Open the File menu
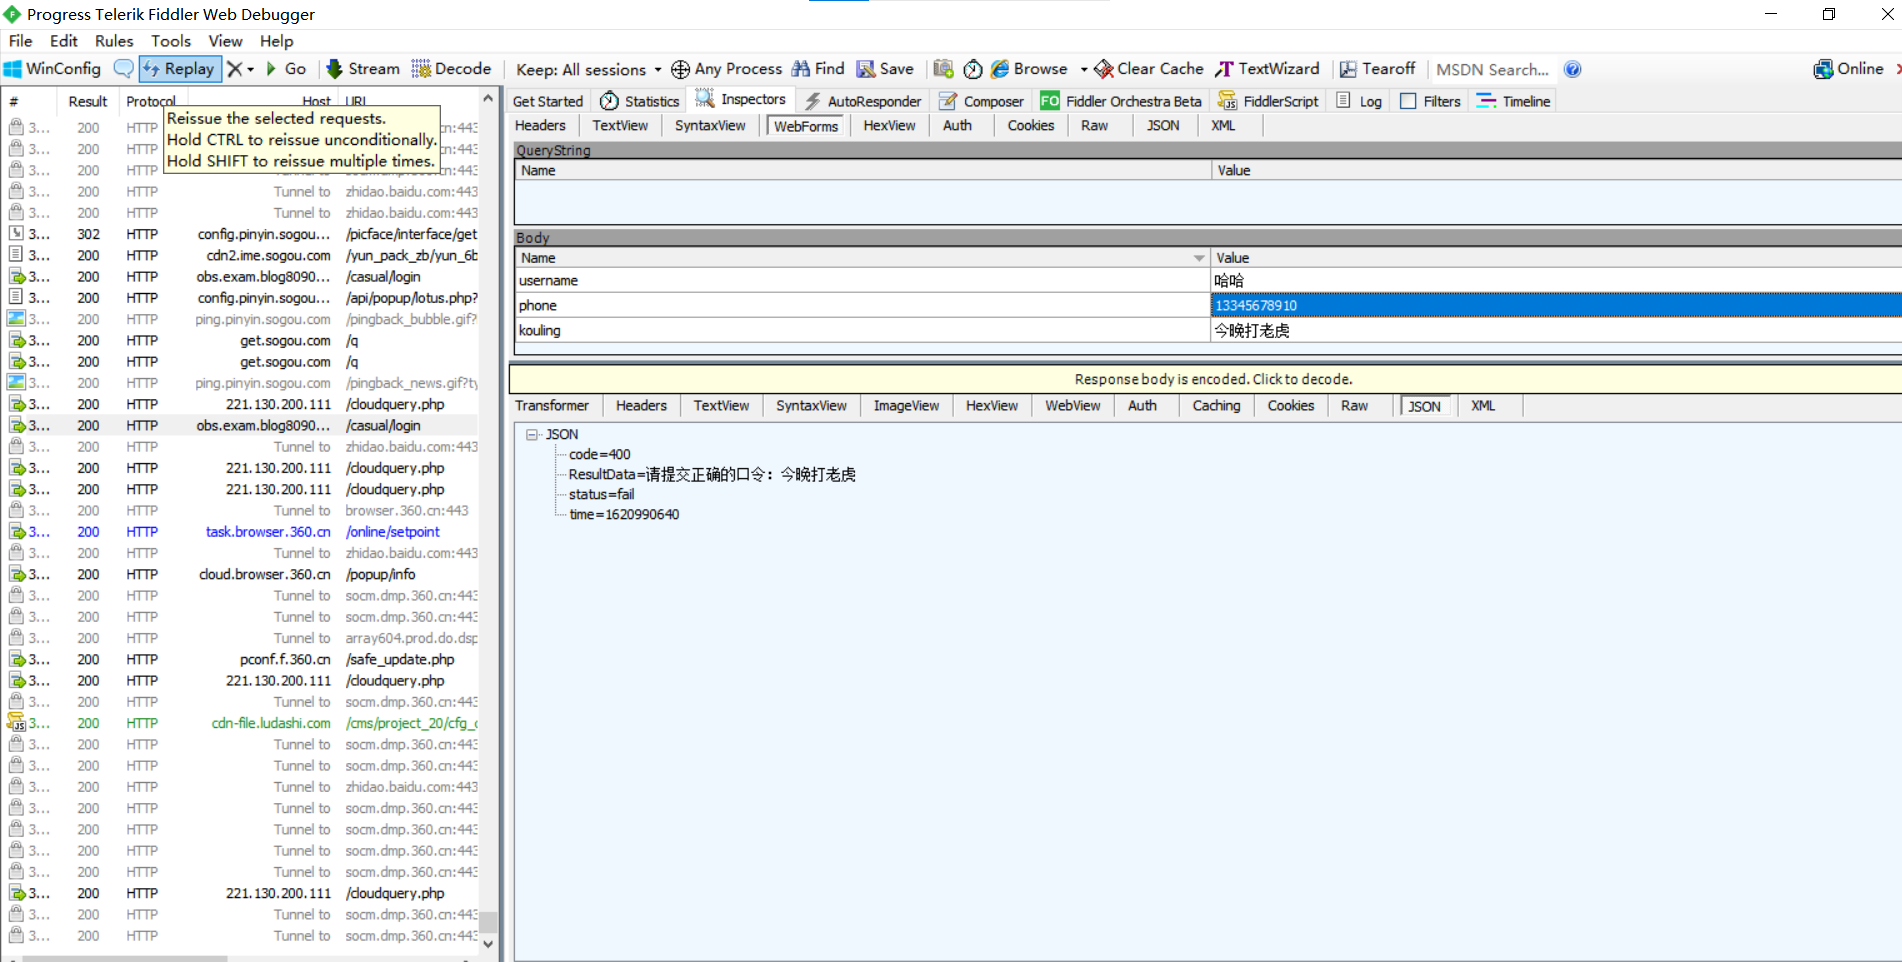The width and height of the screenshot is (1902, 962). 21,41
